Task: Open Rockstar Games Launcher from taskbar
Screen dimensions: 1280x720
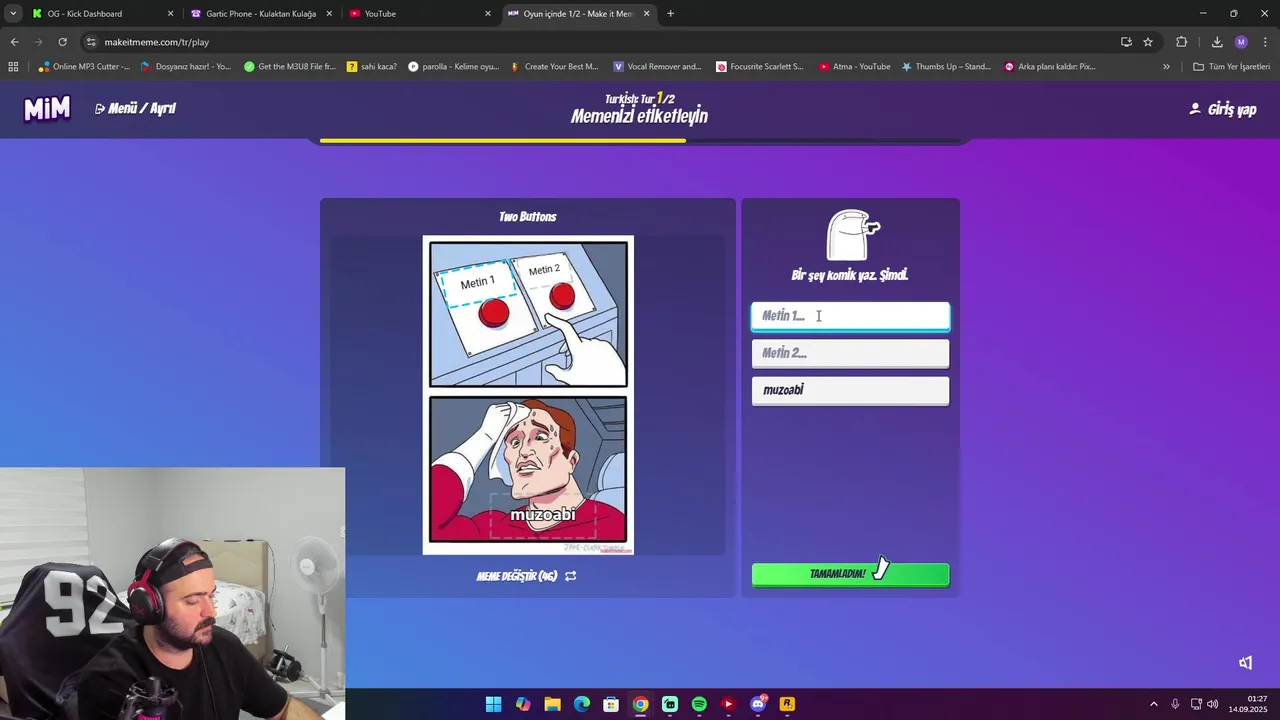Action: point(787,704)
